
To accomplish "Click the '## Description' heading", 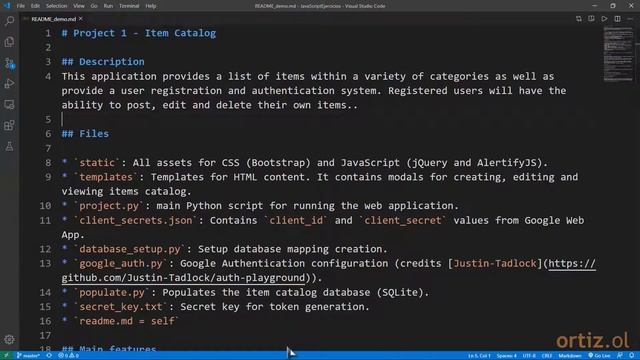I will (x=103, y=62).
